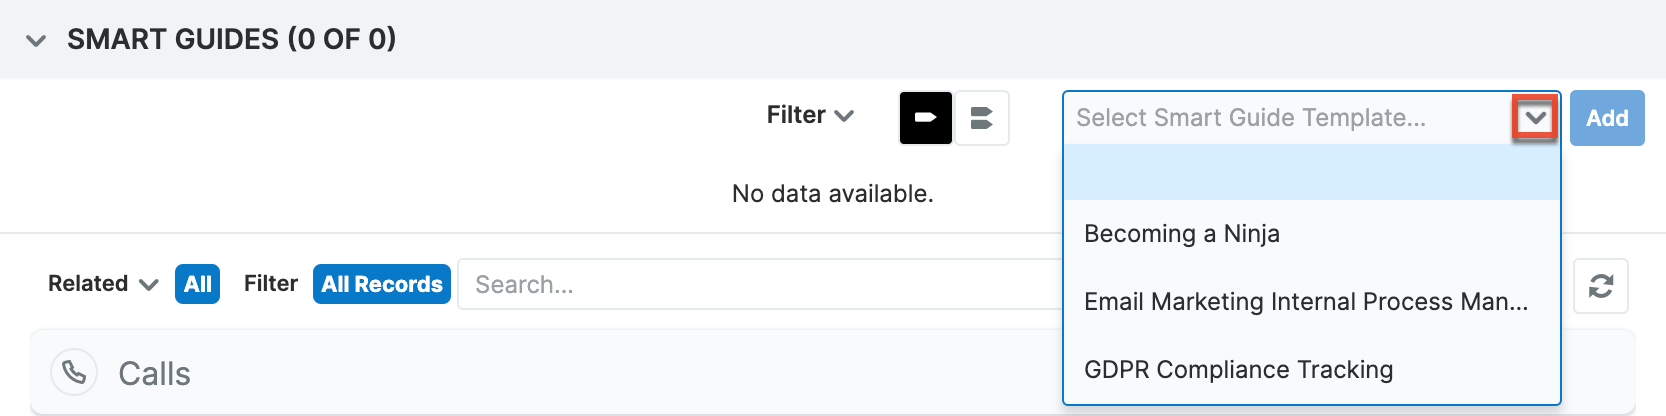The width and height of the screenshot is (1666, 416).
Task: Switch to the horizontal guide view
Action: pos(926,118)
